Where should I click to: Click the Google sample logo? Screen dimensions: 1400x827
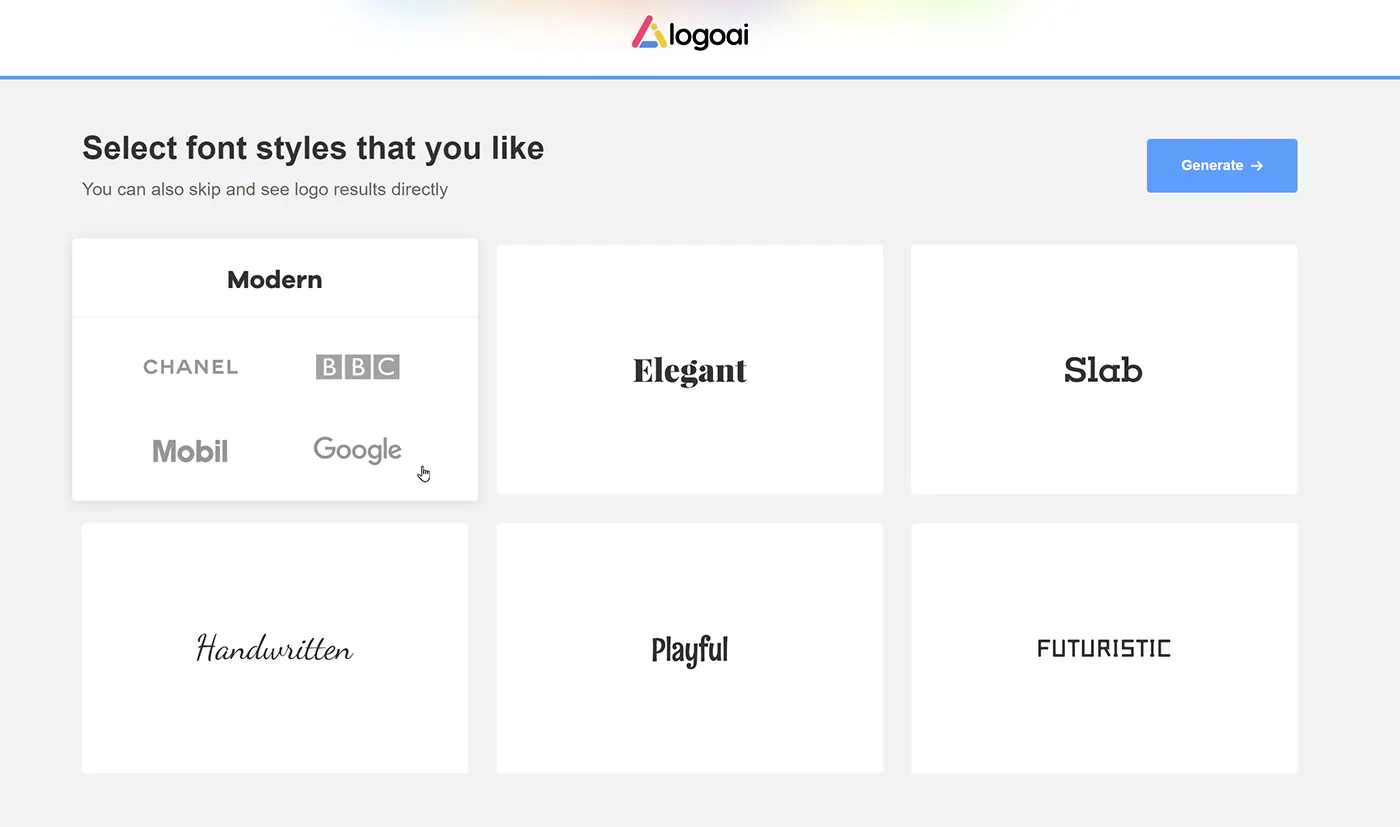pyautogui.click(x=358, y=450)
